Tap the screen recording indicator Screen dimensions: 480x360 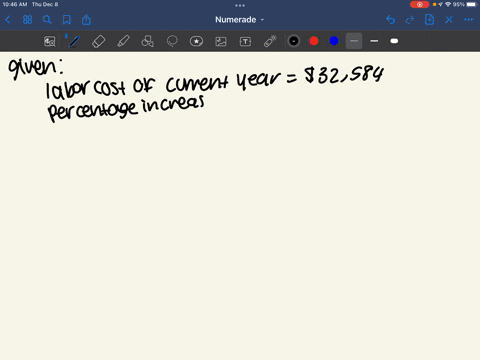click(419, 5)
